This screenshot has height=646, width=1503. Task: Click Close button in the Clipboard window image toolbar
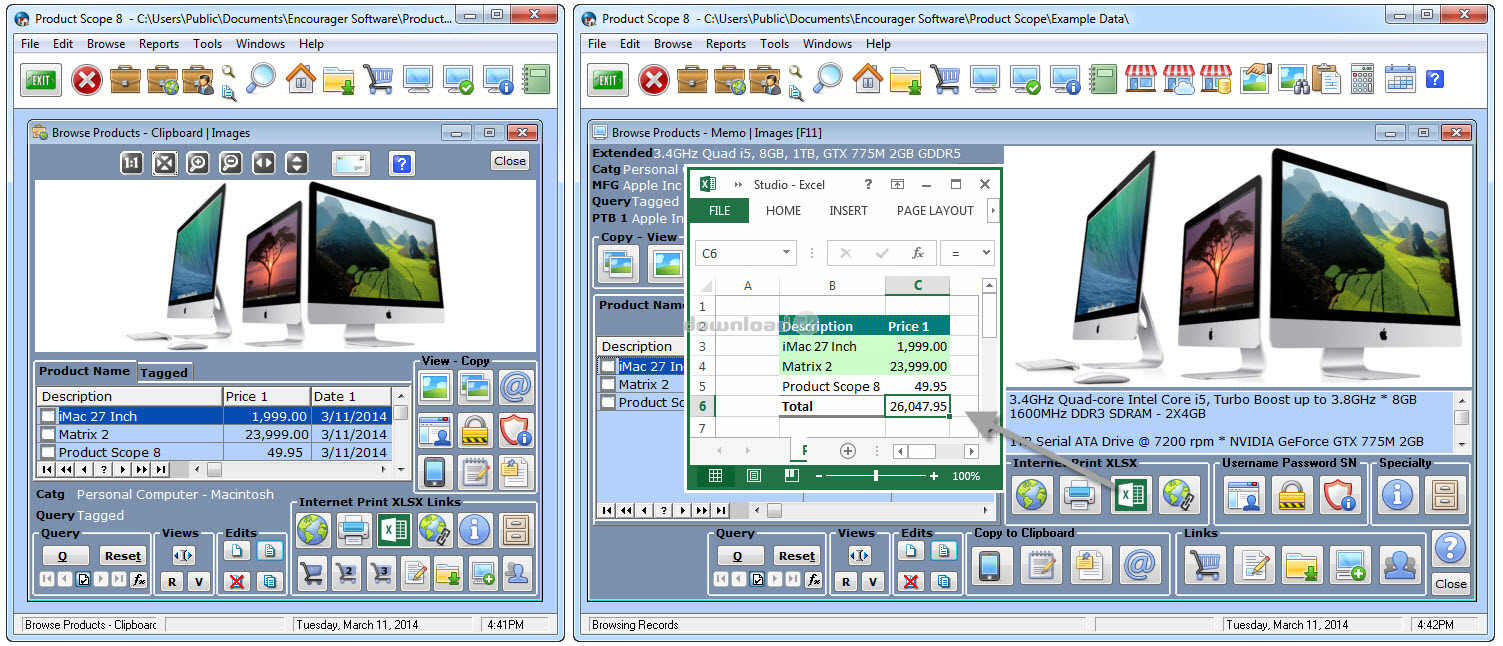pos(510,160)
